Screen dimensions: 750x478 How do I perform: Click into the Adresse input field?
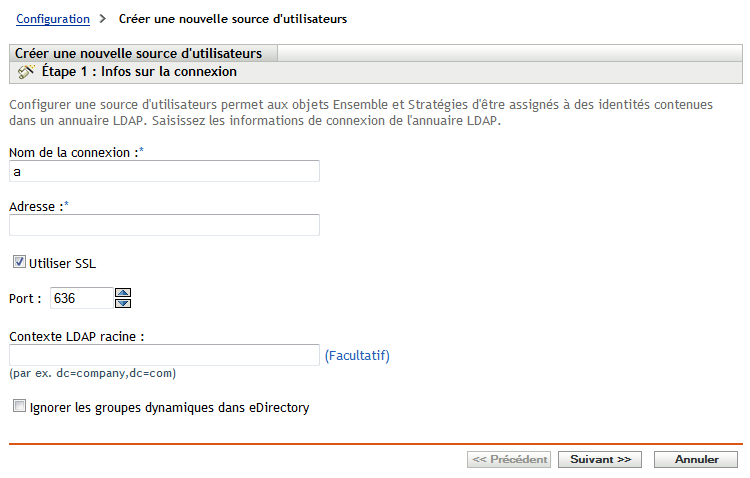tap(164, 225)
